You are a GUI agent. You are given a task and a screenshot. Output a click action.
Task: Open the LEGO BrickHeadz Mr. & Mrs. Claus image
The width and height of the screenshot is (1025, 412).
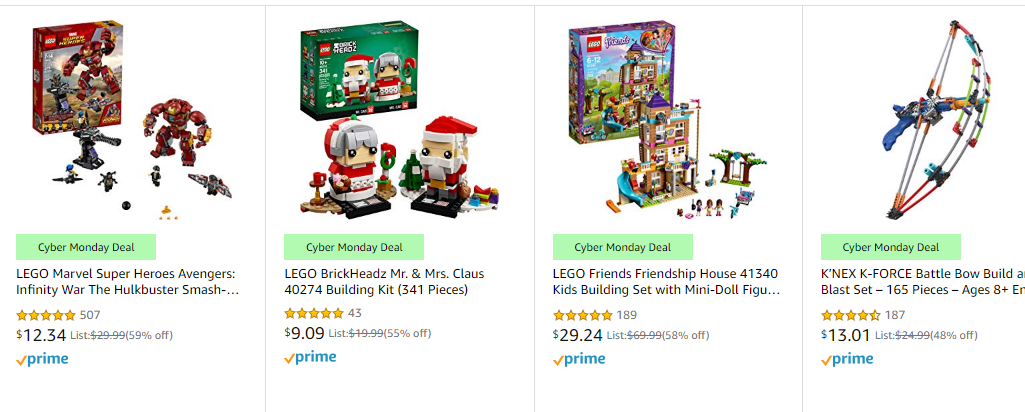pos(400,119)
